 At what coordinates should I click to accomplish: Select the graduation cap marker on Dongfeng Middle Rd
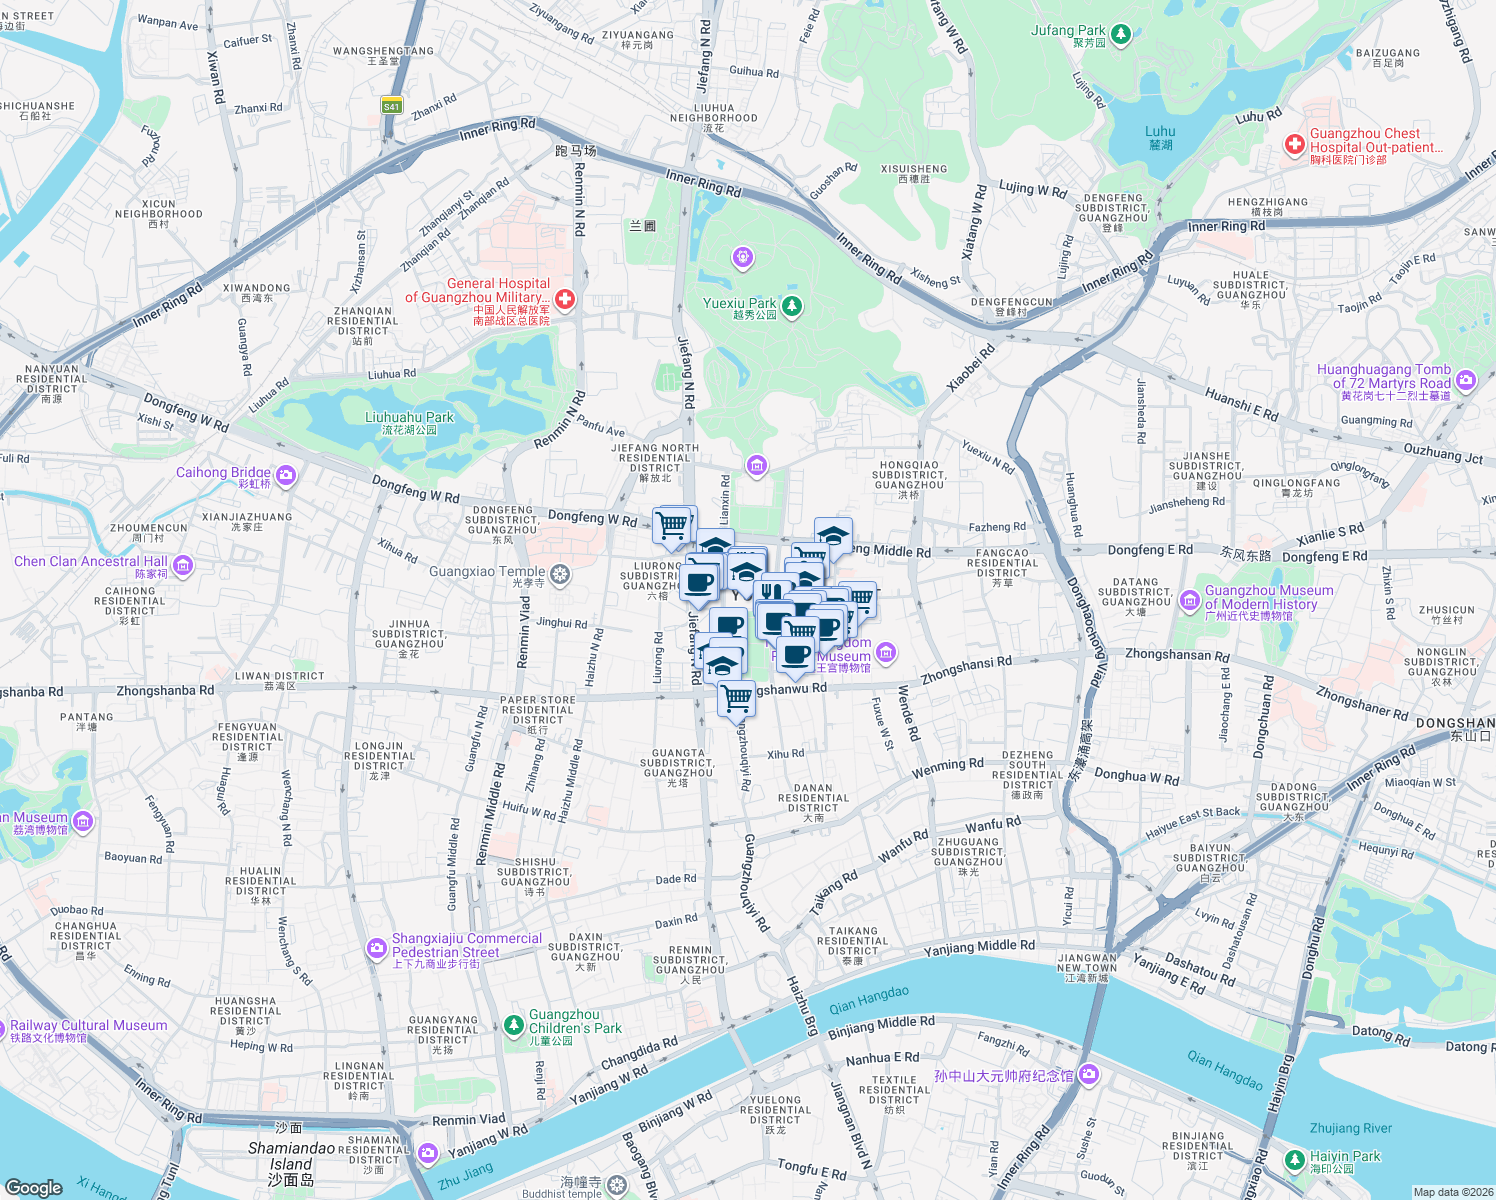coord(832,537)
